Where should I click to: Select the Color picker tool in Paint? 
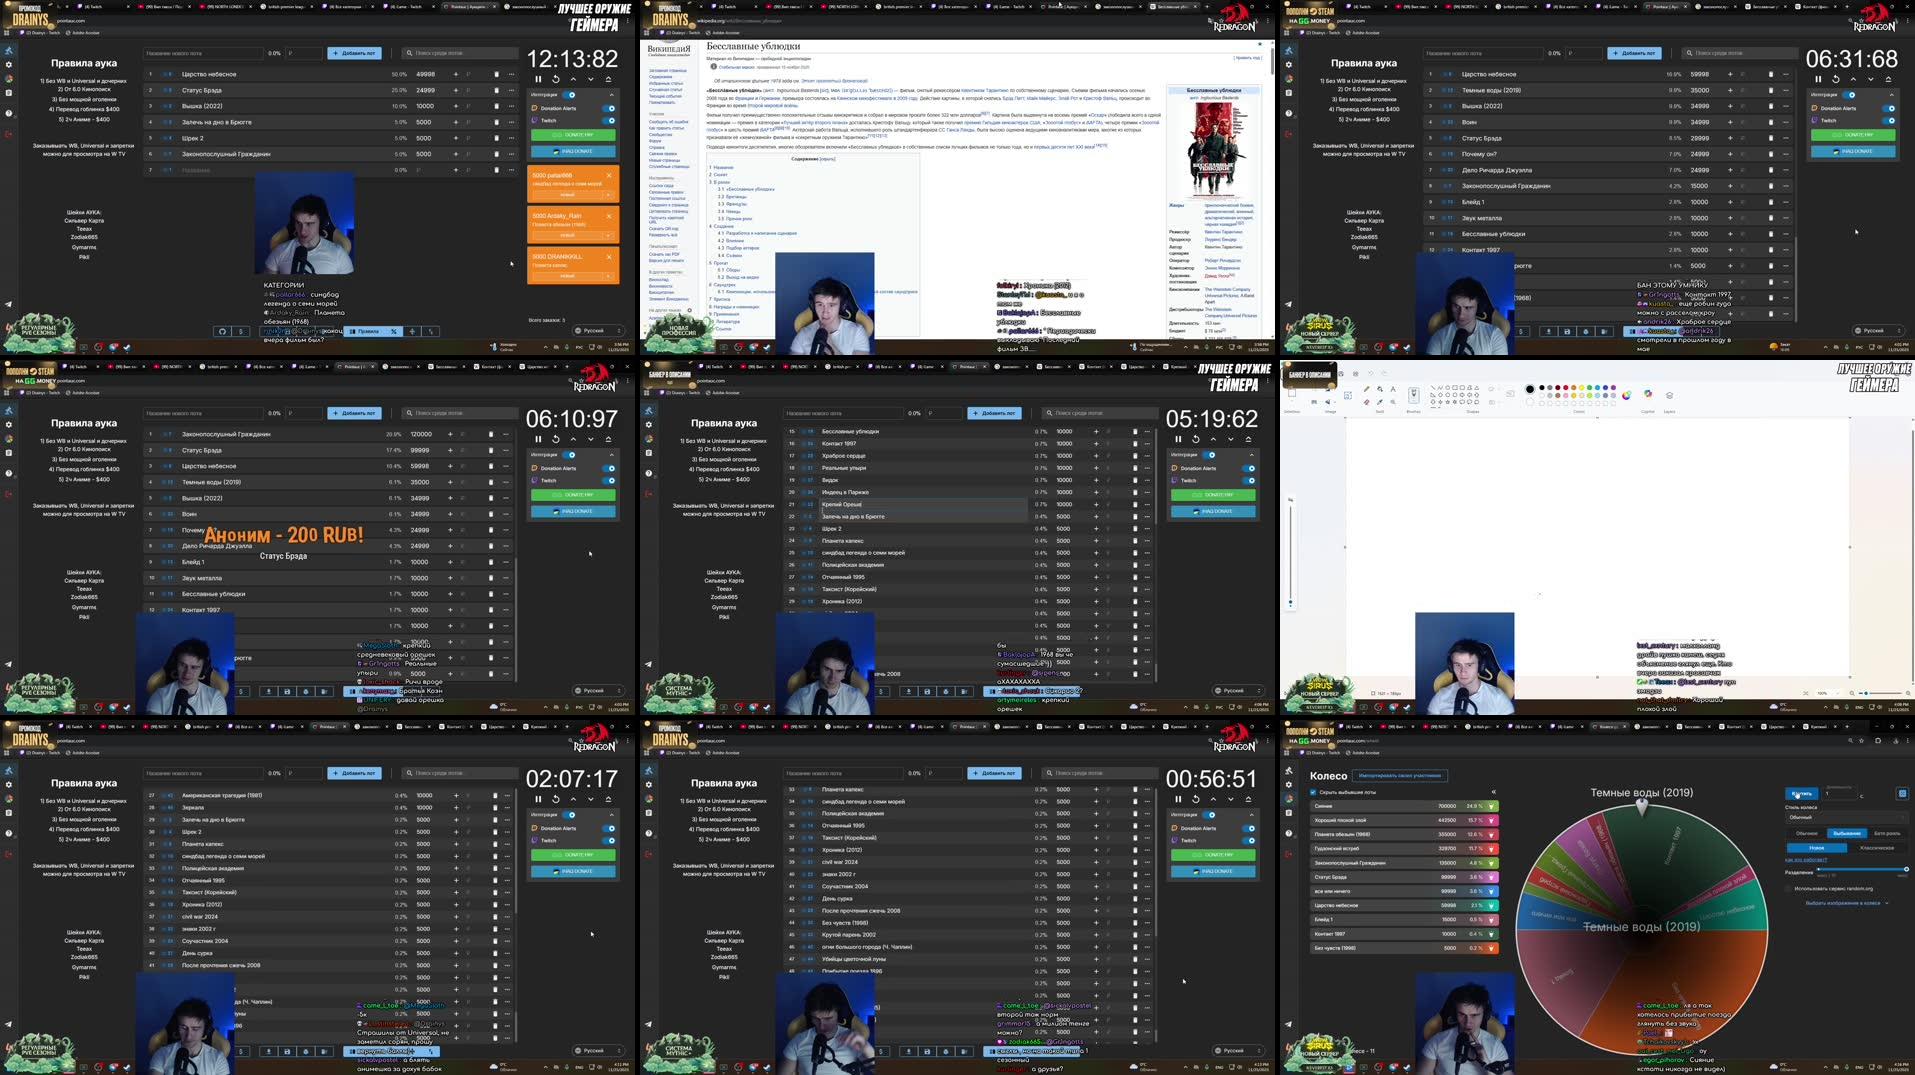coord(1380,400)
